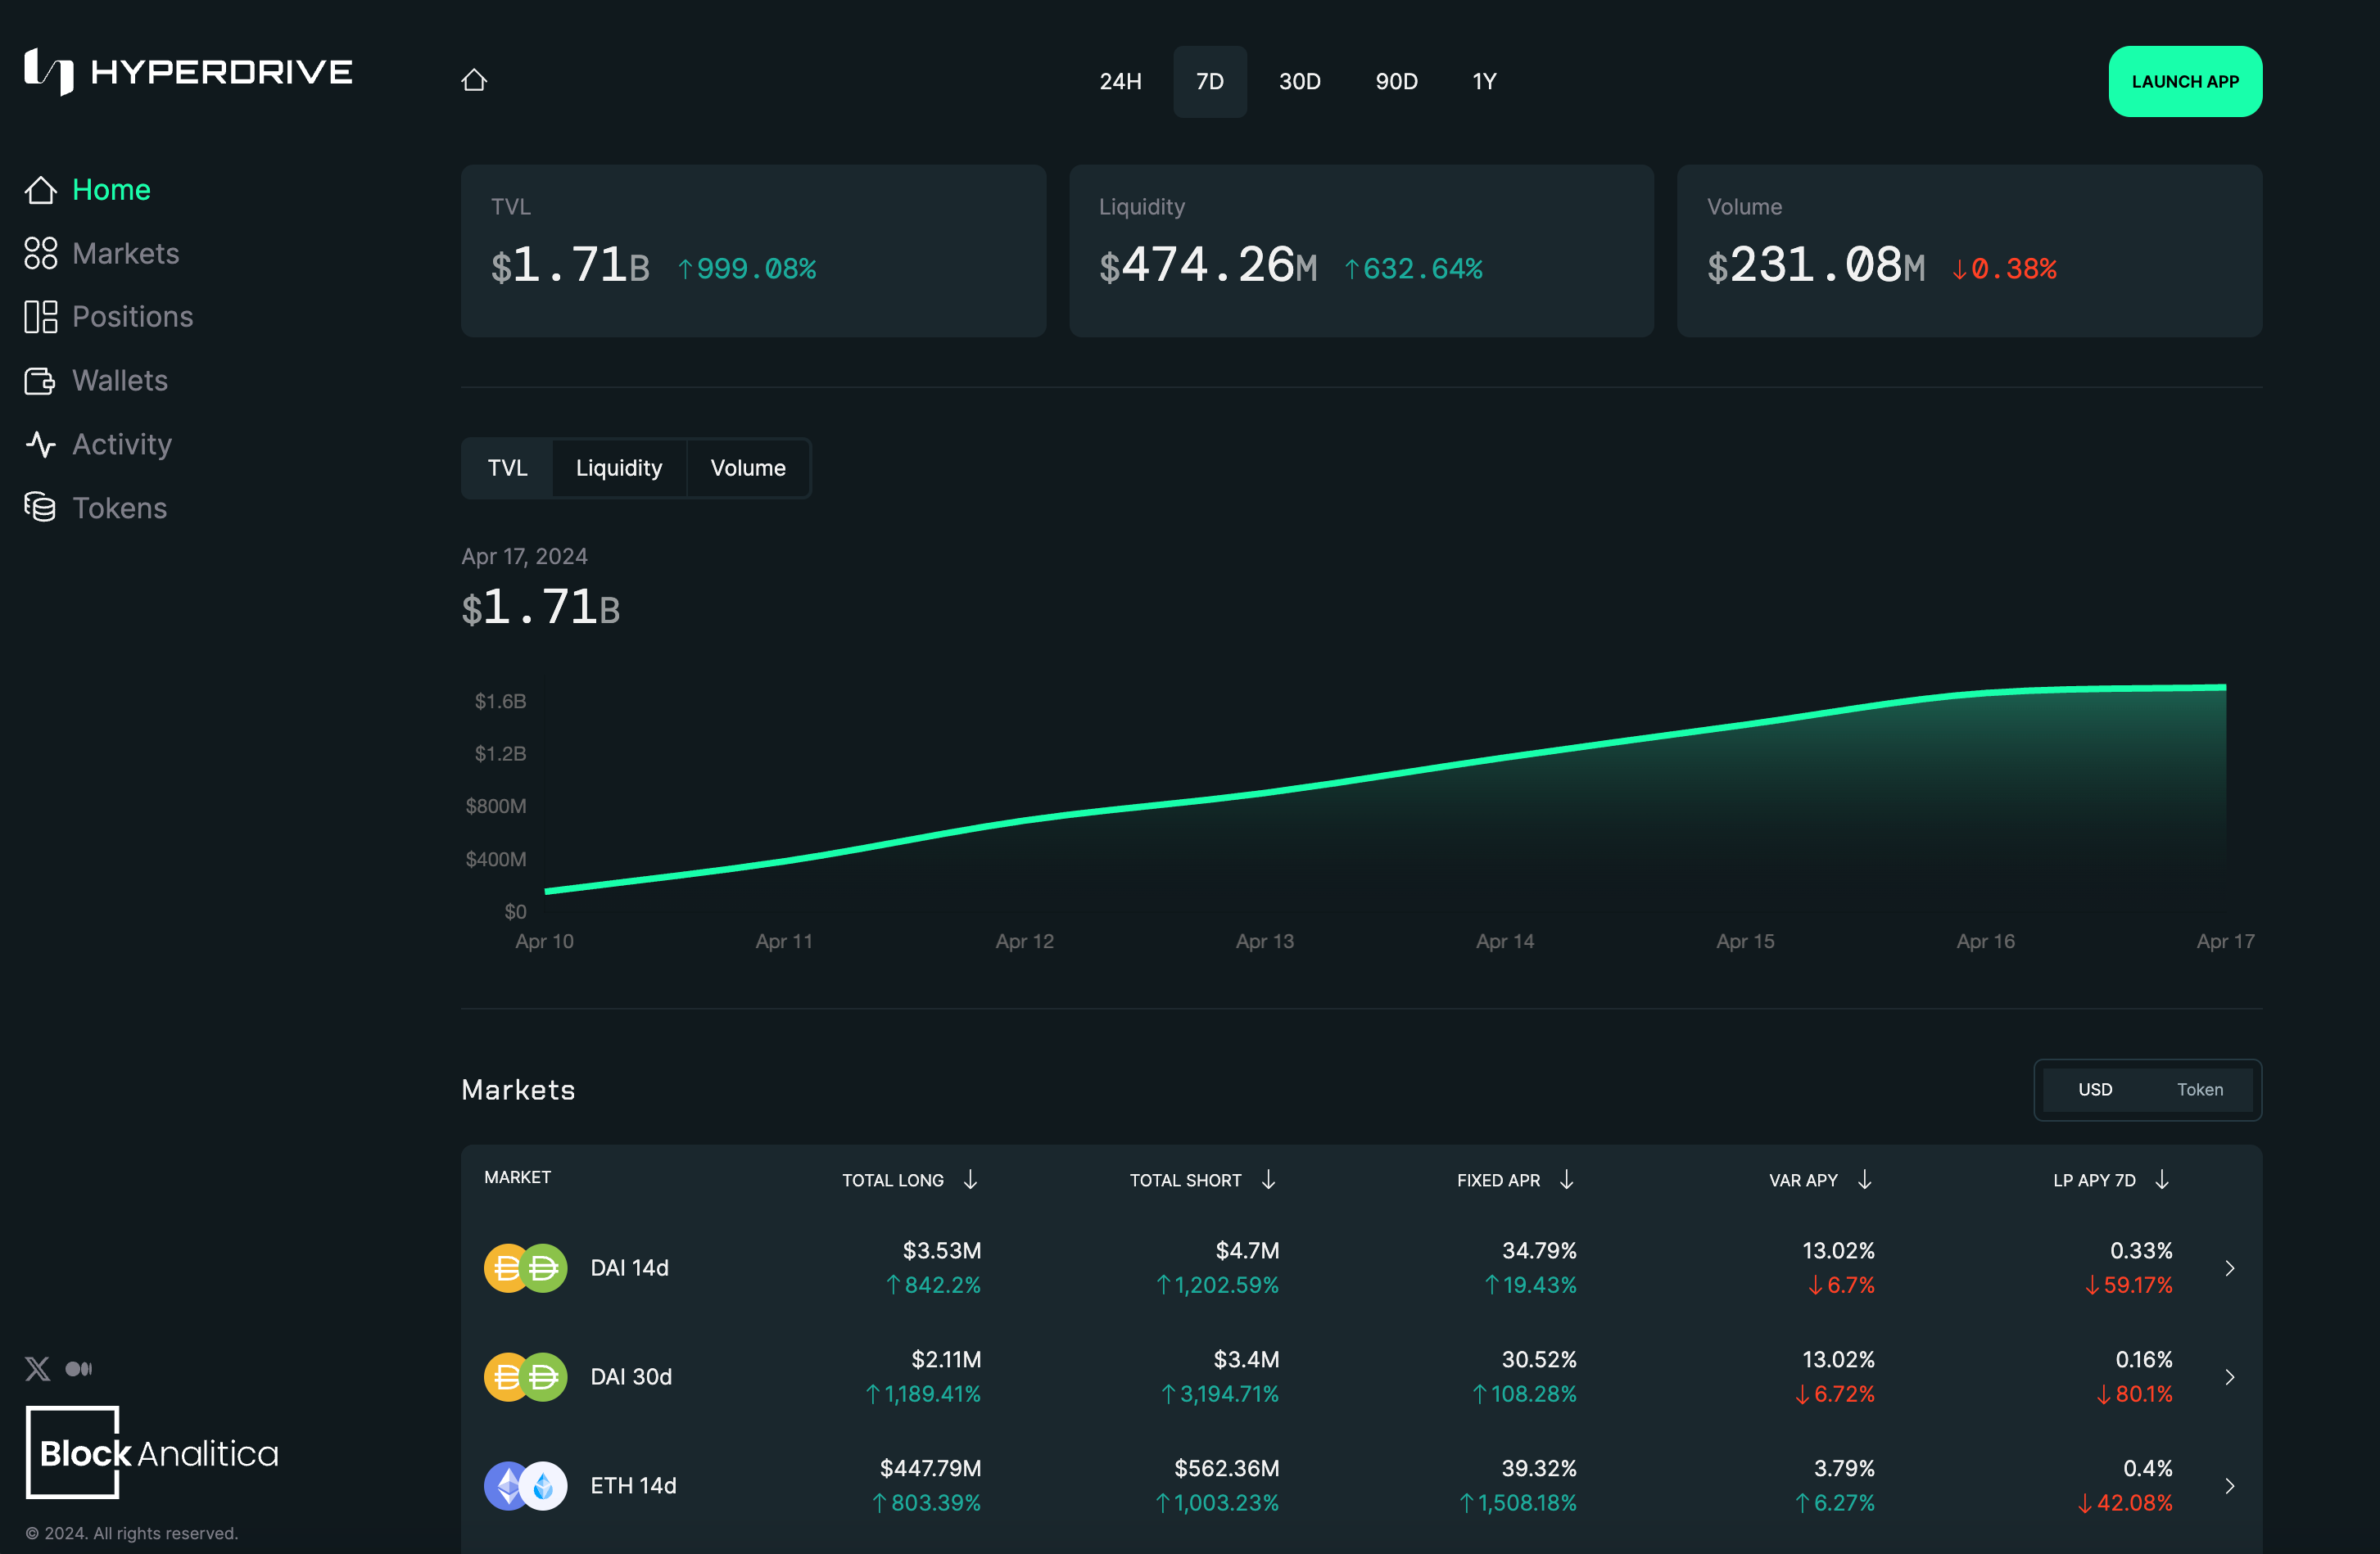Open the Tokens coin stack icon
Viewport: 2380px width, 1554px height.
(x=41, y=507)
